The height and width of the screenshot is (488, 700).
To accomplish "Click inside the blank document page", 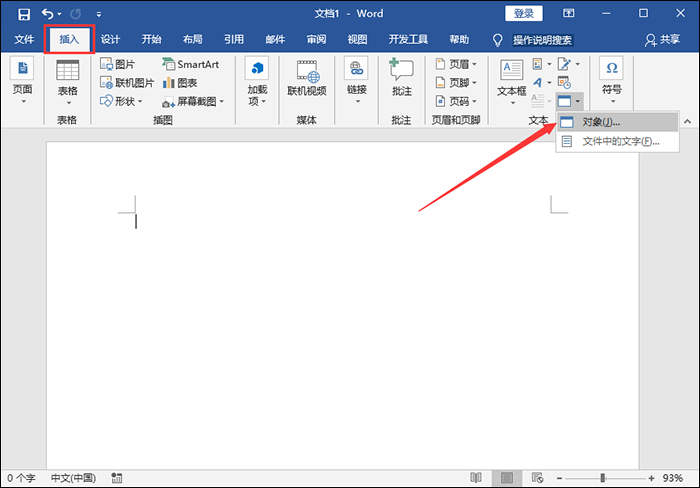I will [342, 305].
